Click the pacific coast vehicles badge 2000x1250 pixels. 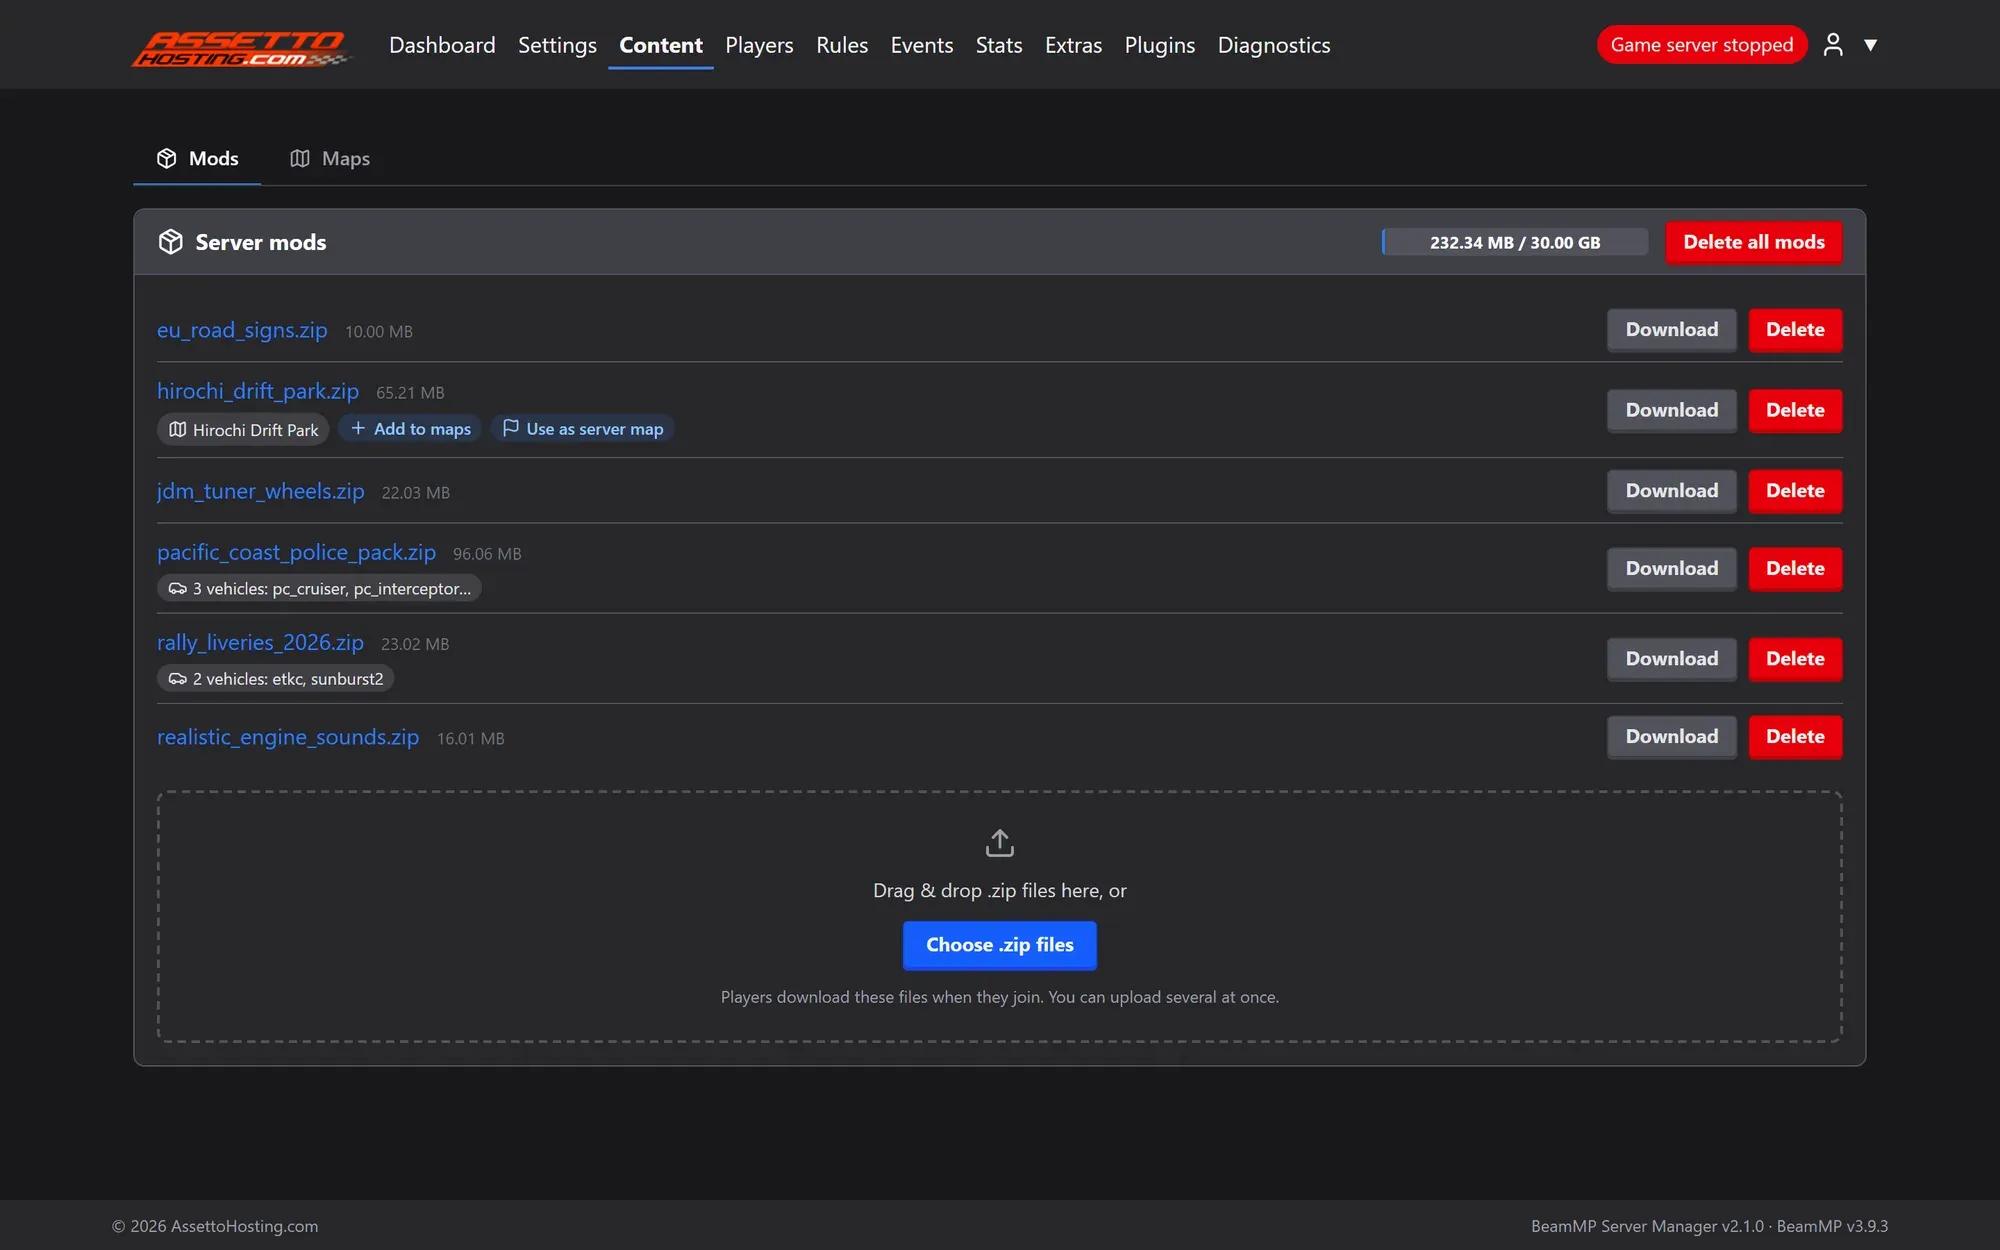pyautogui.click(x=319, y=588)
